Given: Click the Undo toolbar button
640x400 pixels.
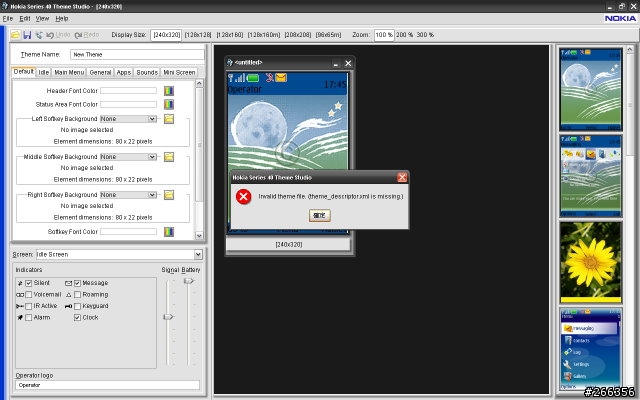Looking at the screenshot, I should (58, 35).
